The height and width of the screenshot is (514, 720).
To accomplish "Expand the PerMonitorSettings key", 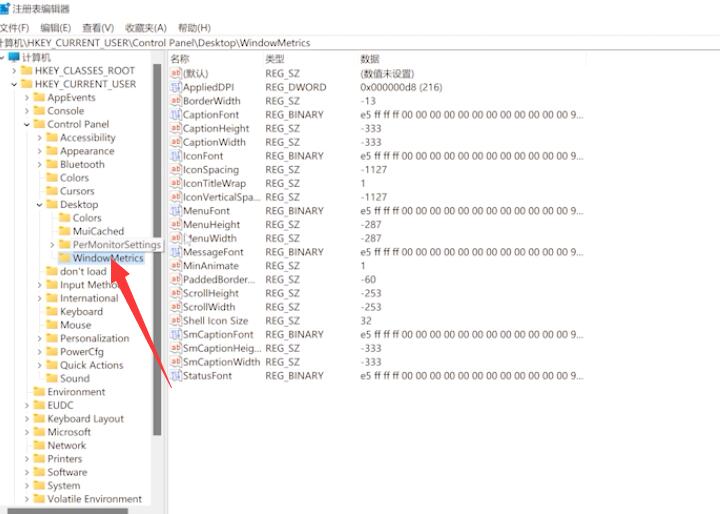I will pos(51,245).
